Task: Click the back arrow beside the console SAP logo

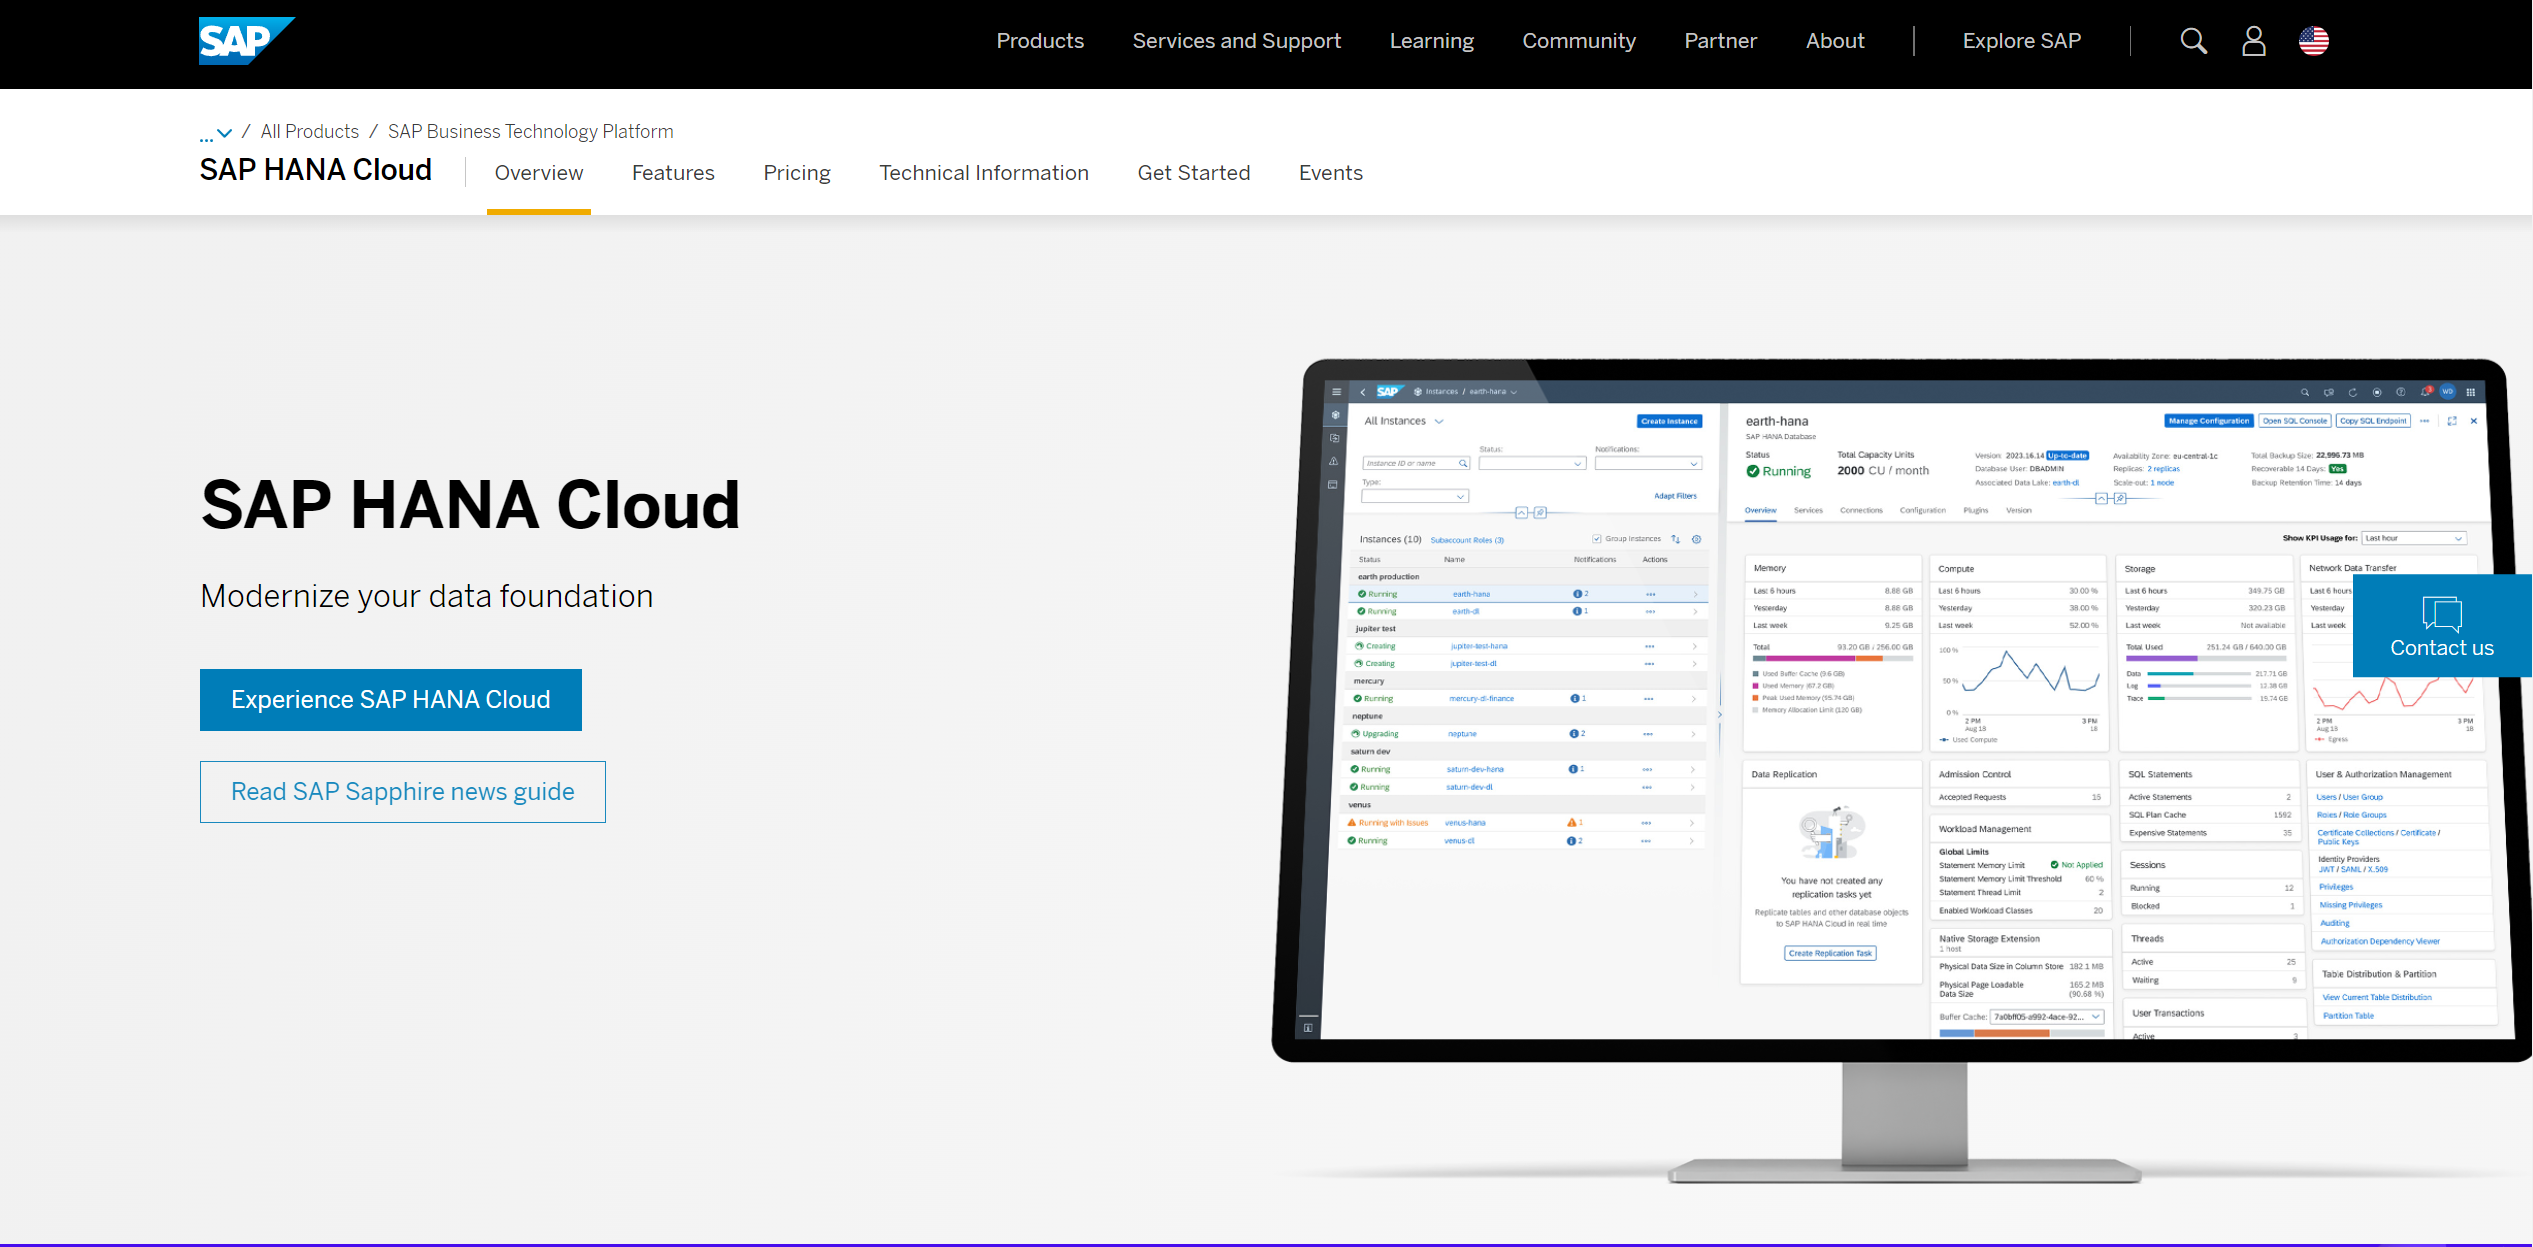Action: pos(1363,391)
